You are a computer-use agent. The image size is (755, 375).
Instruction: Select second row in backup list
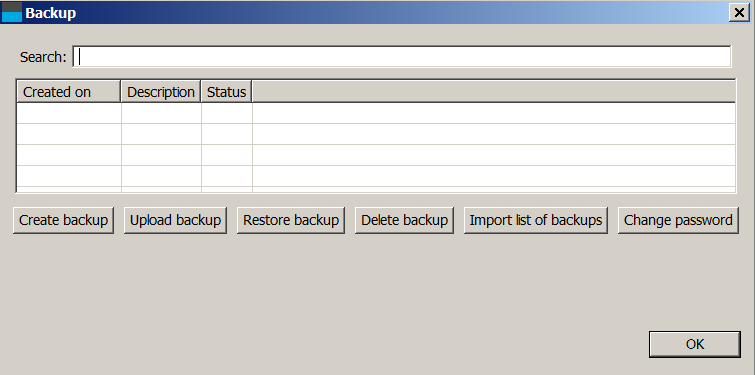376,134
